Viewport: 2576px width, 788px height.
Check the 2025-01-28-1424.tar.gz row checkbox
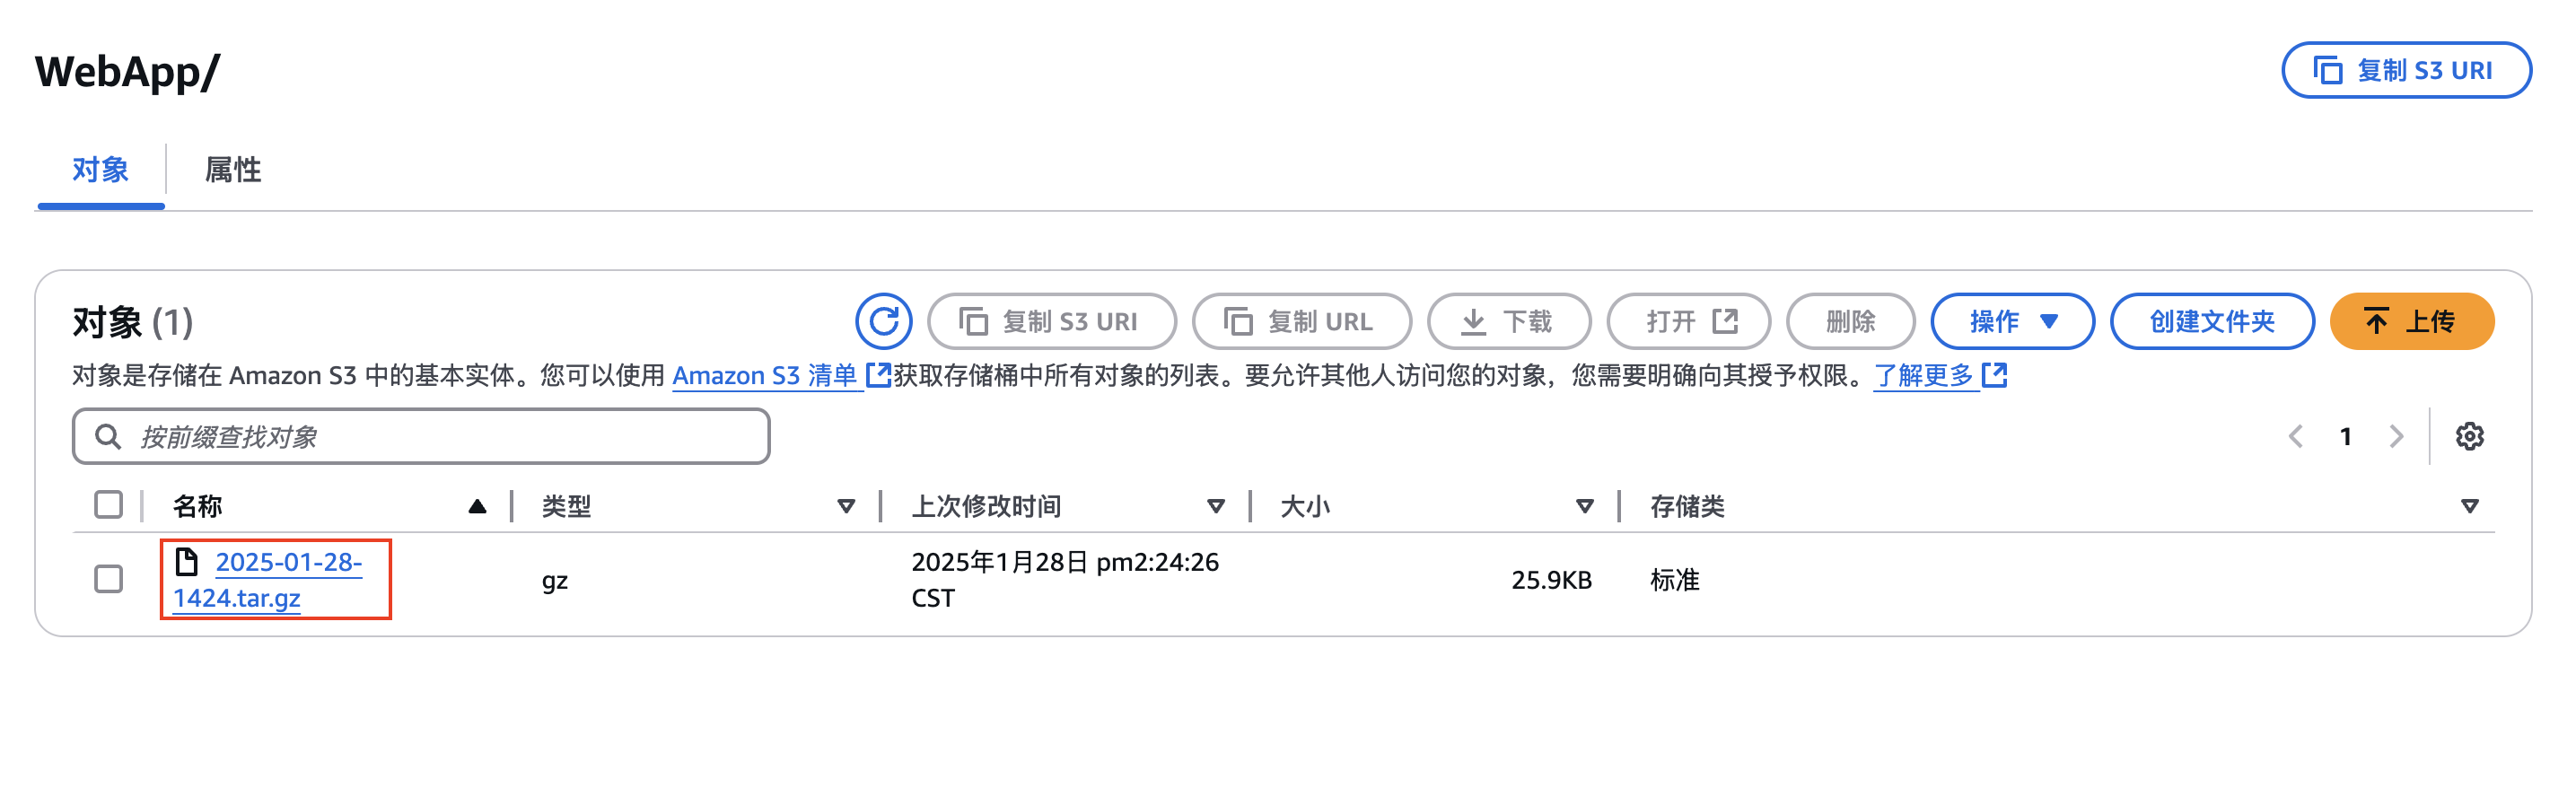tap(108, 579)
